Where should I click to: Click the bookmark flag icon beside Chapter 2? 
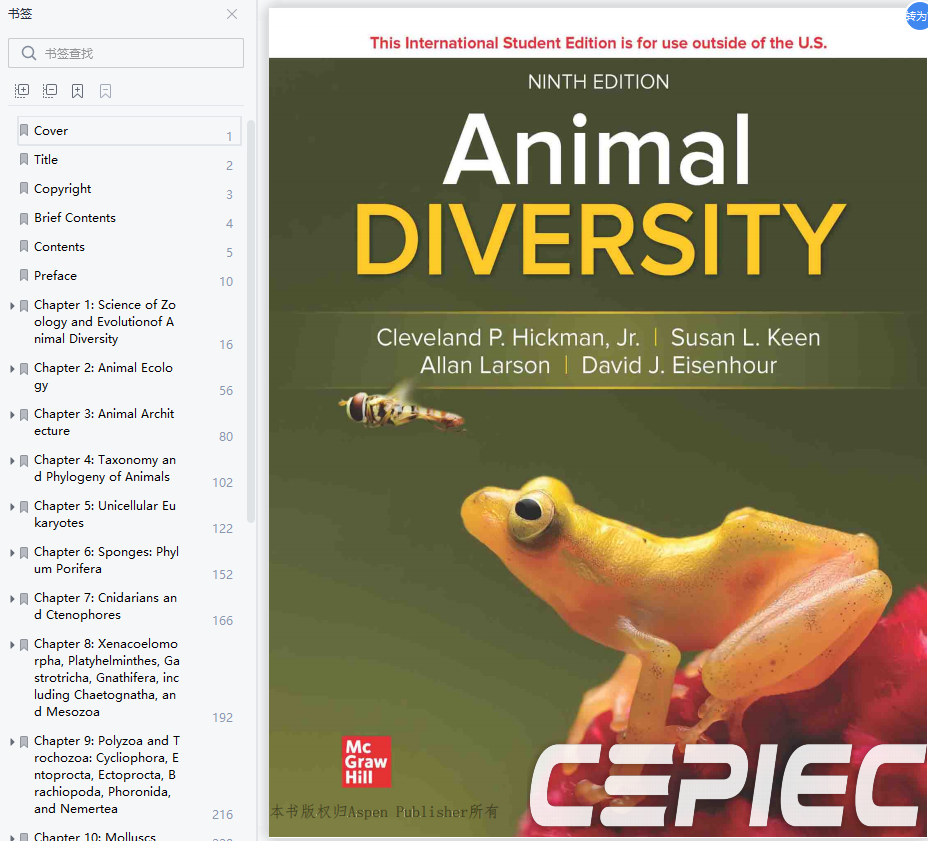(24, 369)
